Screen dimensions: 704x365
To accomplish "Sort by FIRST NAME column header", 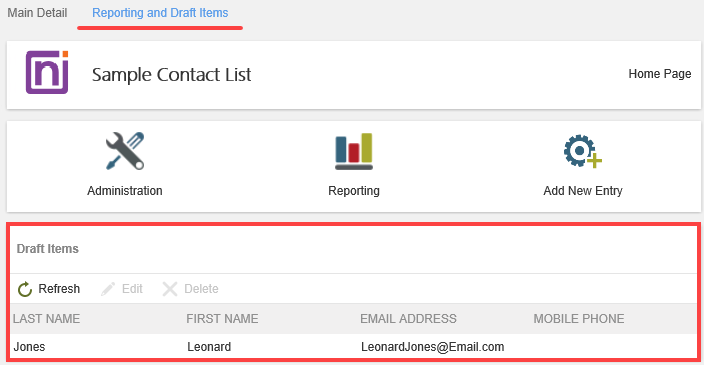I will 222,319.
